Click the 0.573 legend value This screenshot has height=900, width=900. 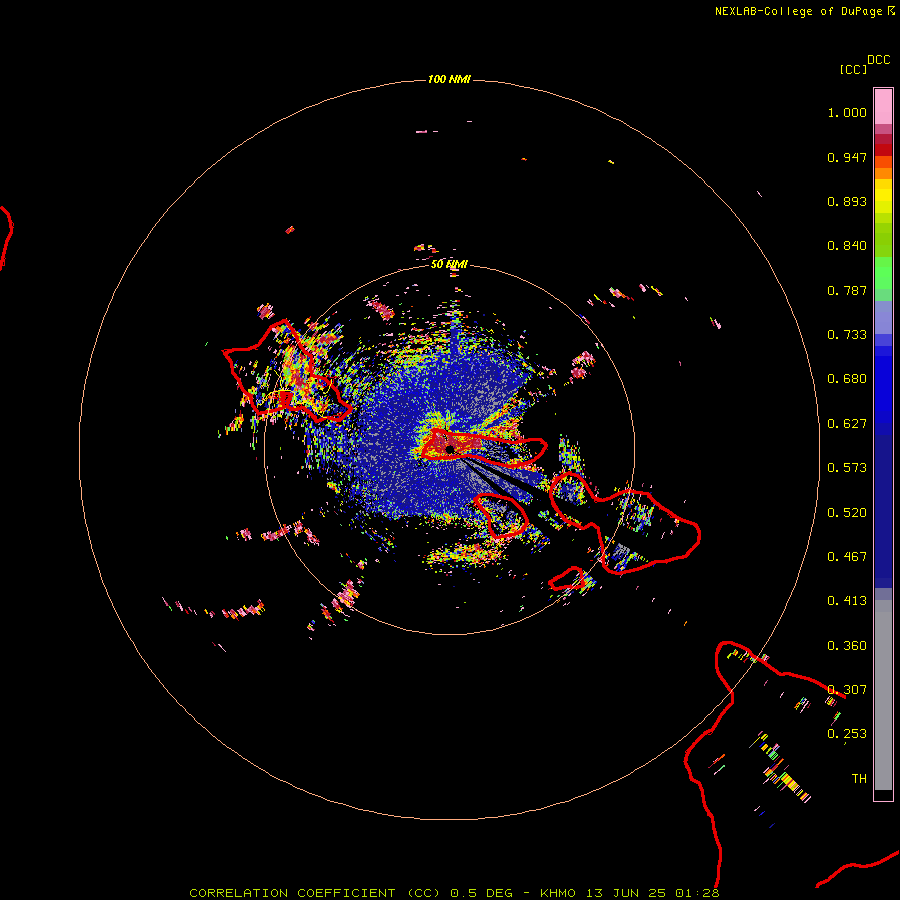[847, 468]
